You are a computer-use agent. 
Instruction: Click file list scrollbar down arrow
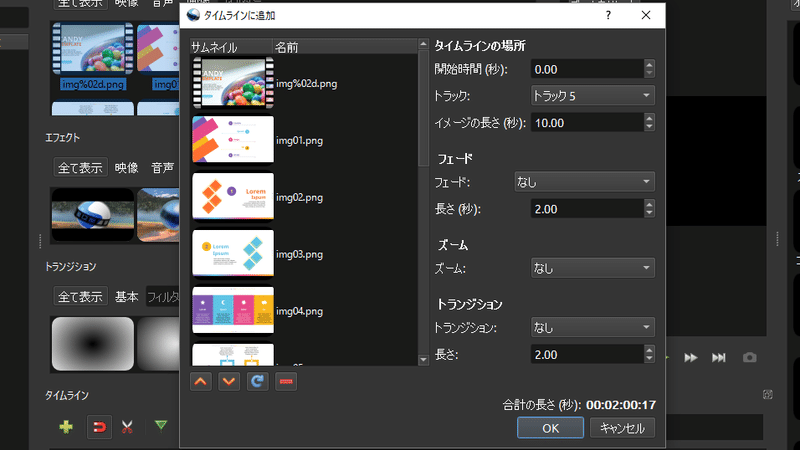point(423,360)
